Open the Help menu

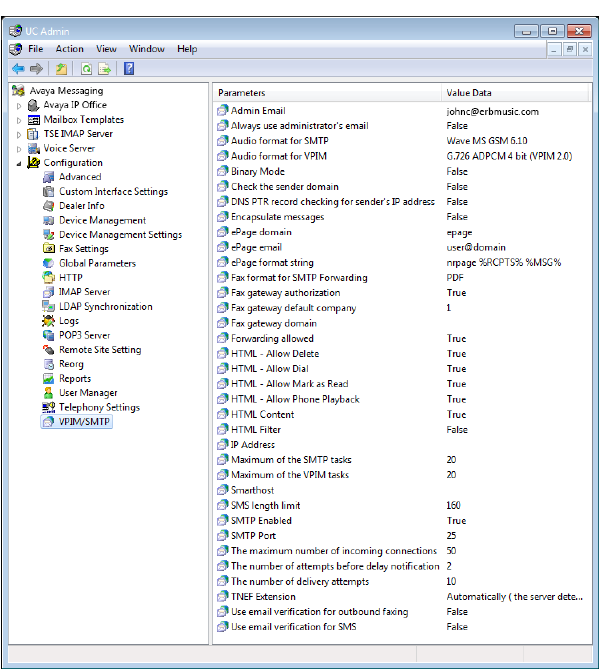(x=187, y=49)
